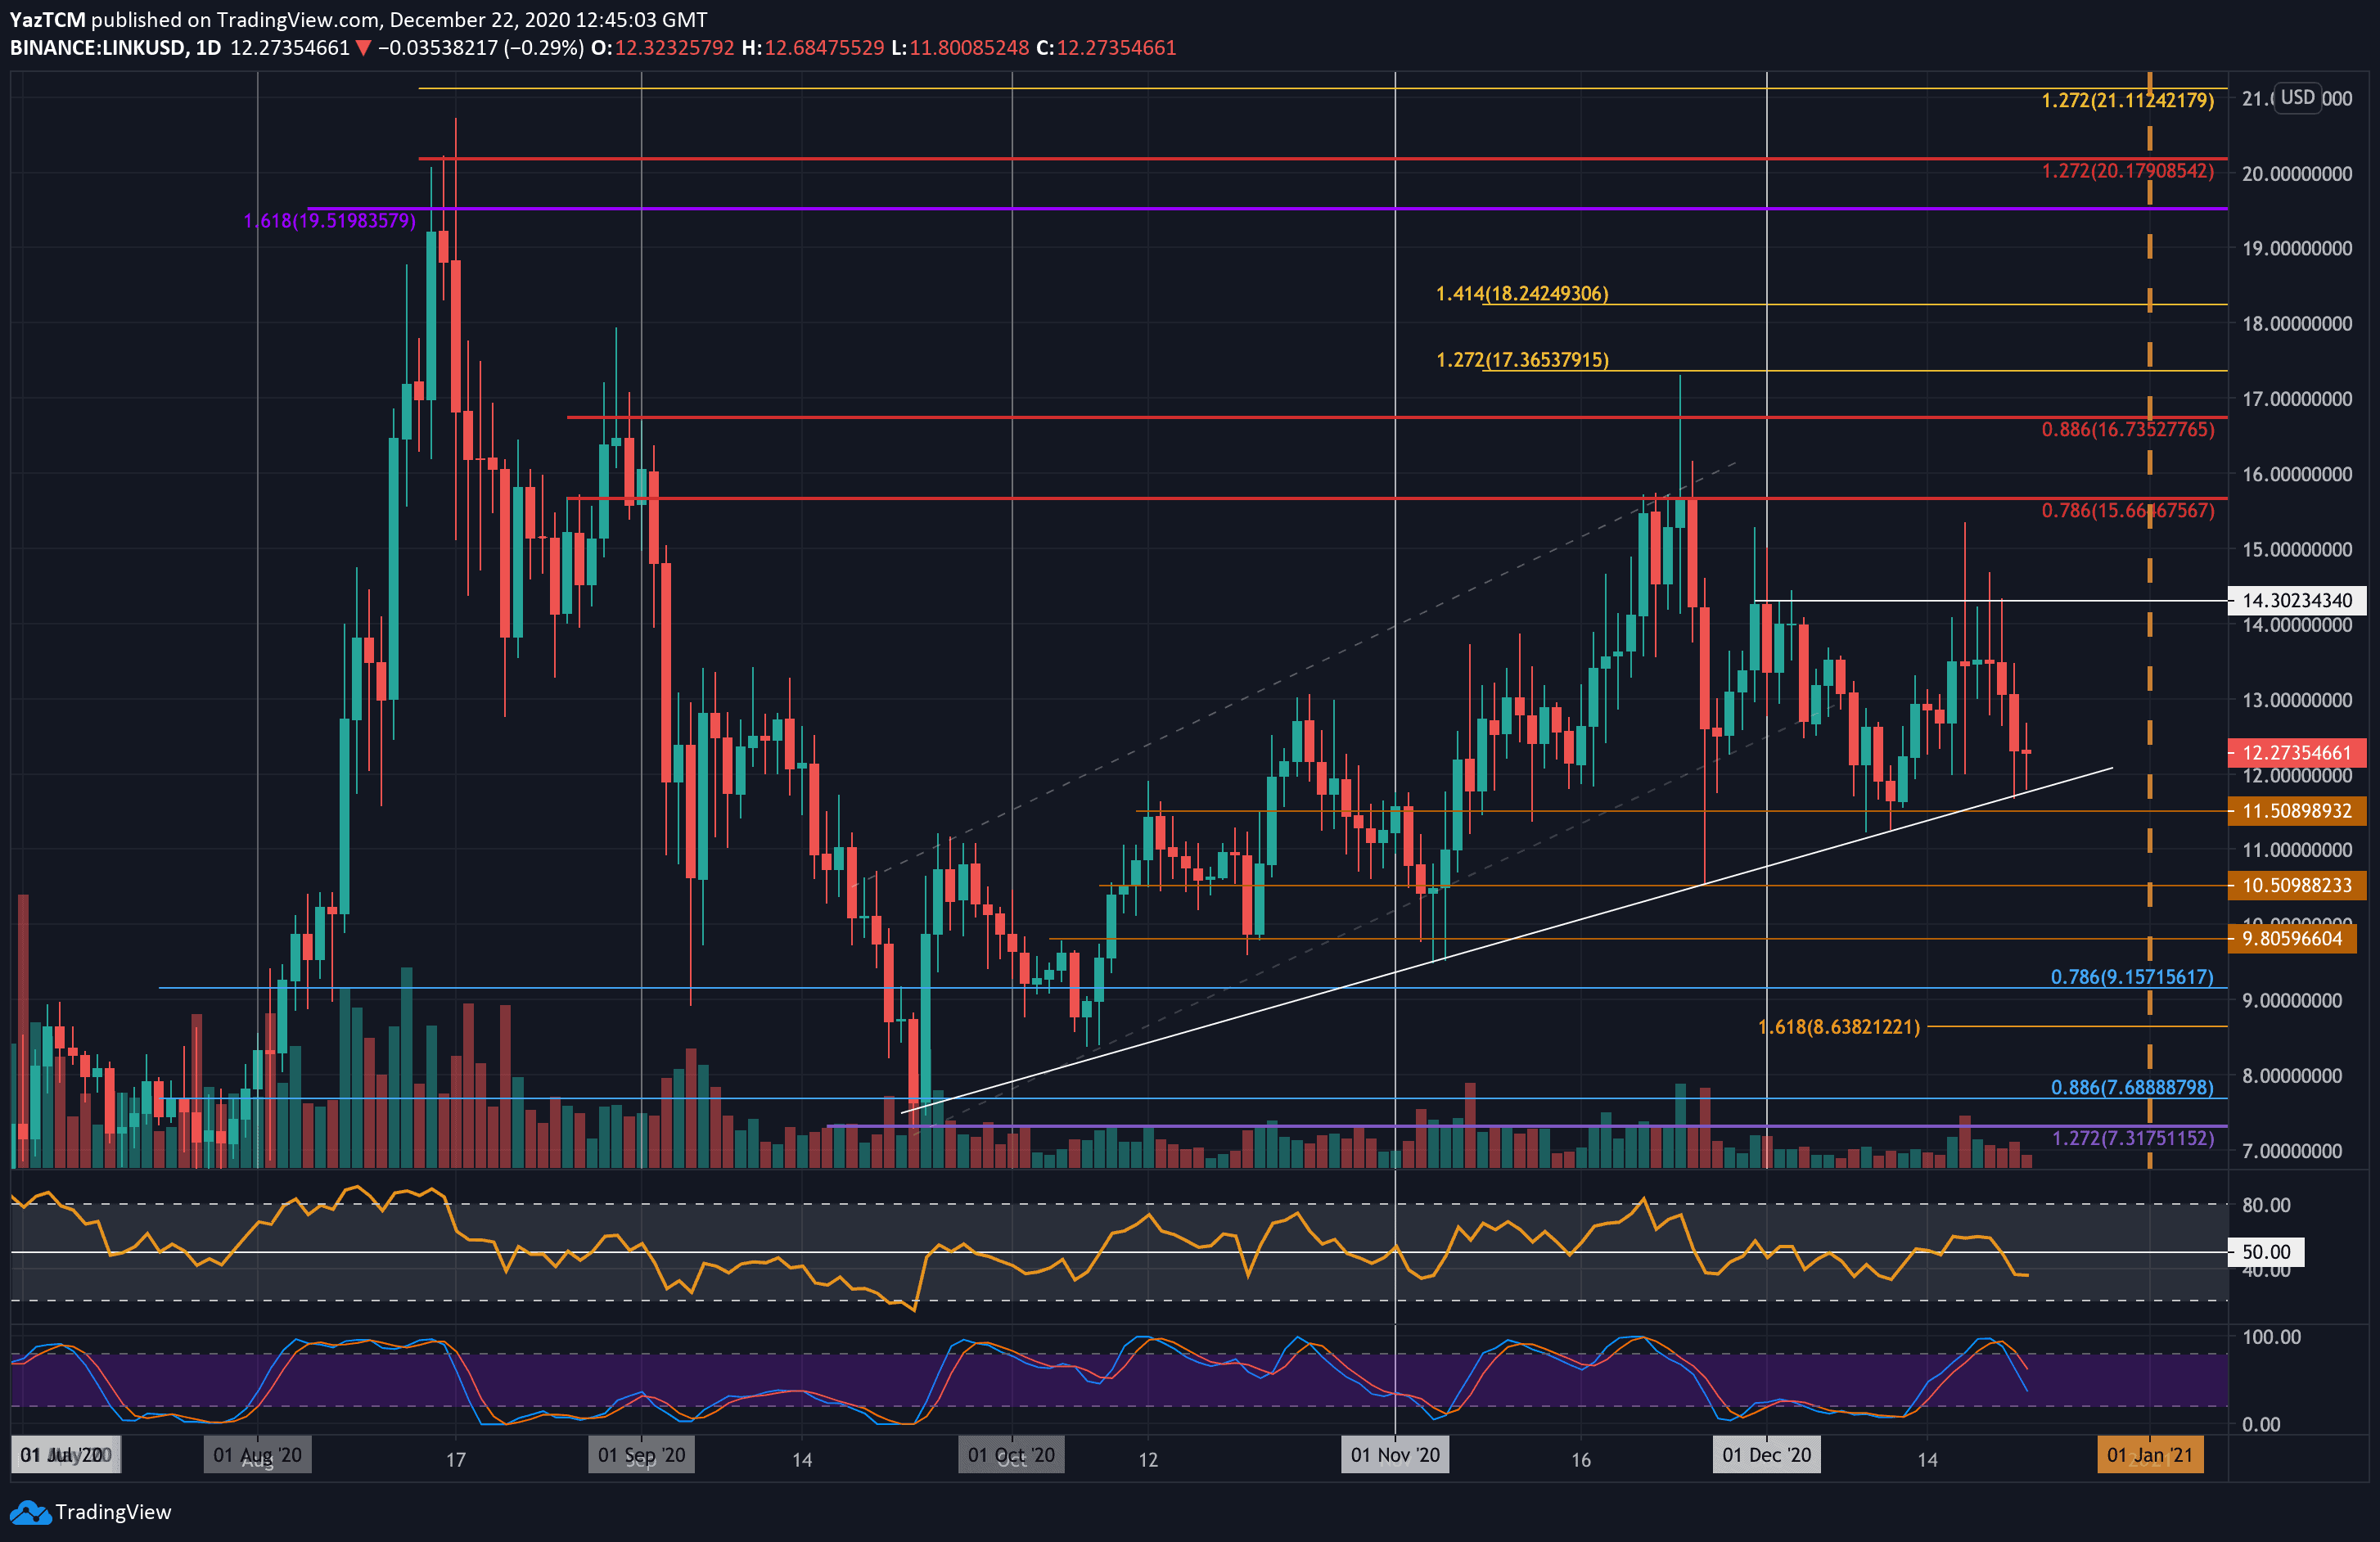The height and width of the screenshot is (1542, 2380).
Task: Click the red down-triangle price change indicator
Action: tap(363, 48)
